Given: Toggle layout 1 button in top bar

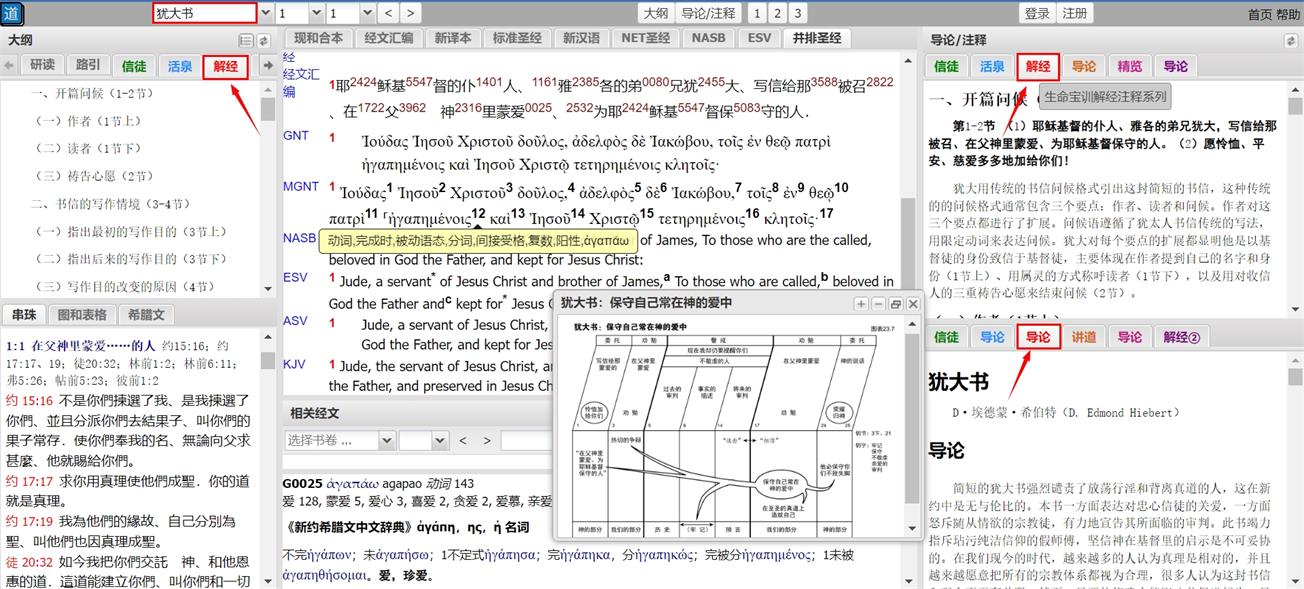Looking at the screenshot, I should tap(757, 13).
